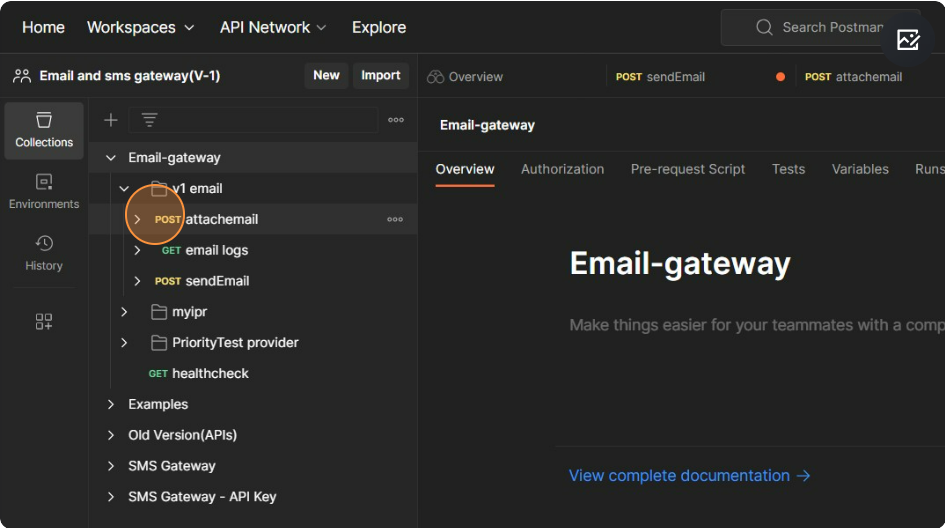945x528 pixels.
Task: Open the Workspaces dropdown menu
Action: click(140, 27)
